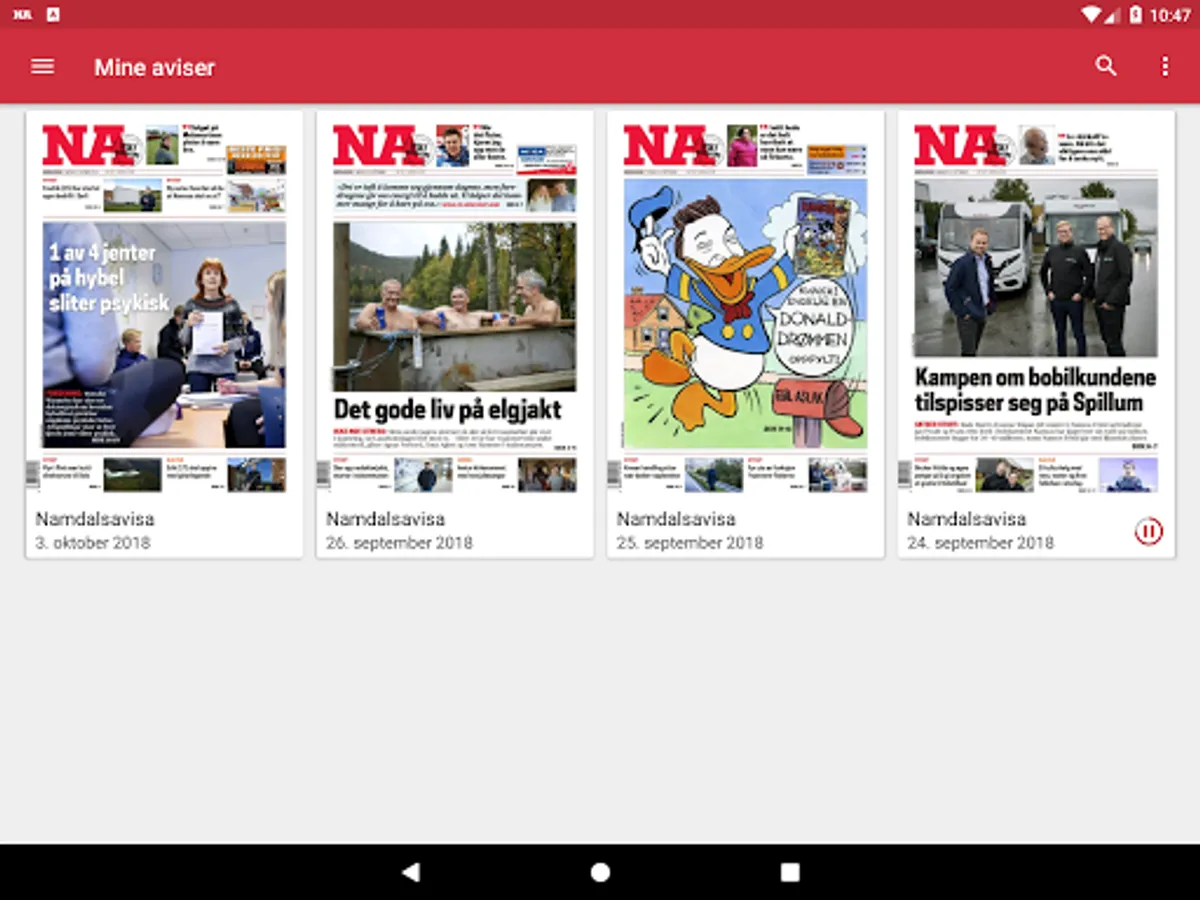Click Namdalsavisa label above 26. september 2018
Viewport: 1200px width, 900px height.
coord(386,519)
